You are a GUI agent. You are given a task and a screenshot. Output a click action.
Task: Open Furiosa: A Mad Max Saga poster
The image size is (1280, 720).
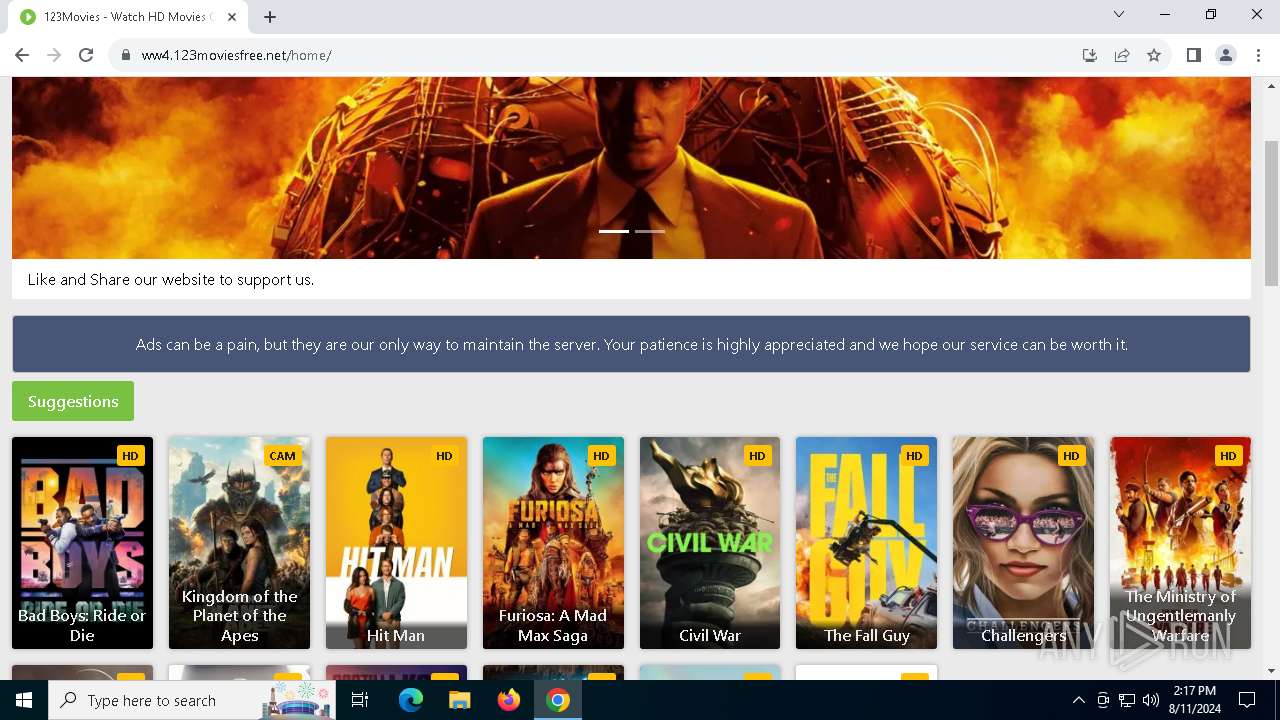553,543
